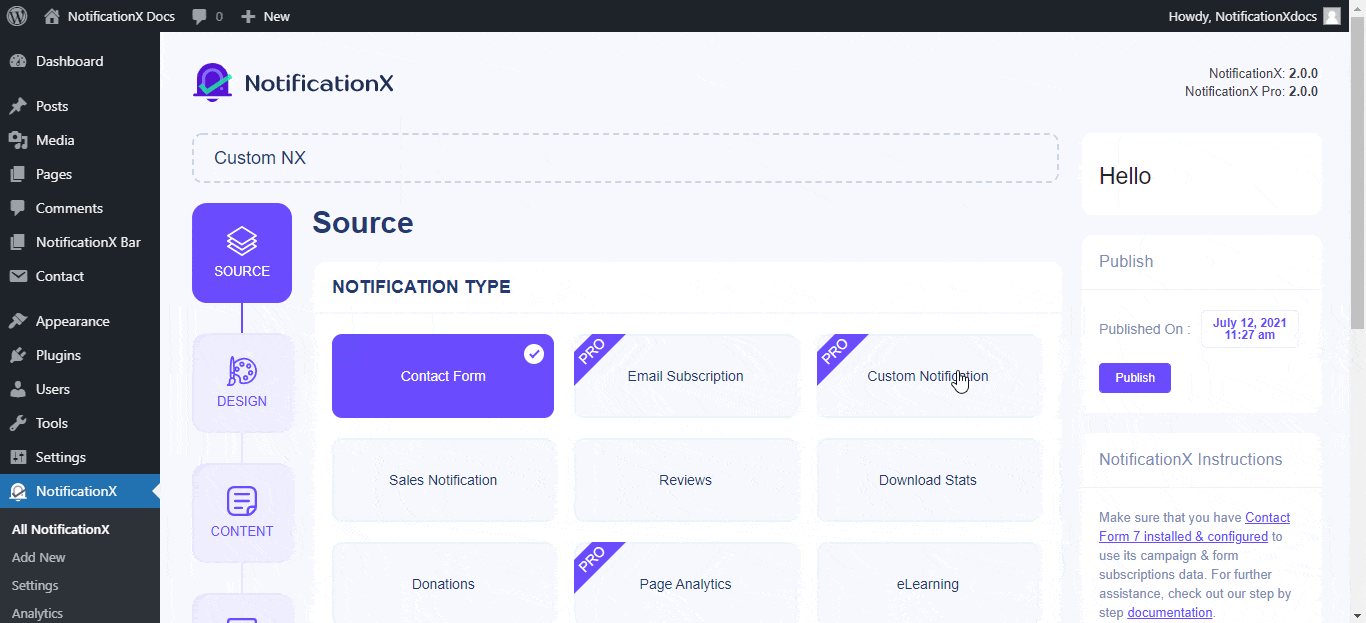Image resolution: width=1366 pixels, height=623 pixels.
Task: Select Sales Notification type
Action: [443, 480]
